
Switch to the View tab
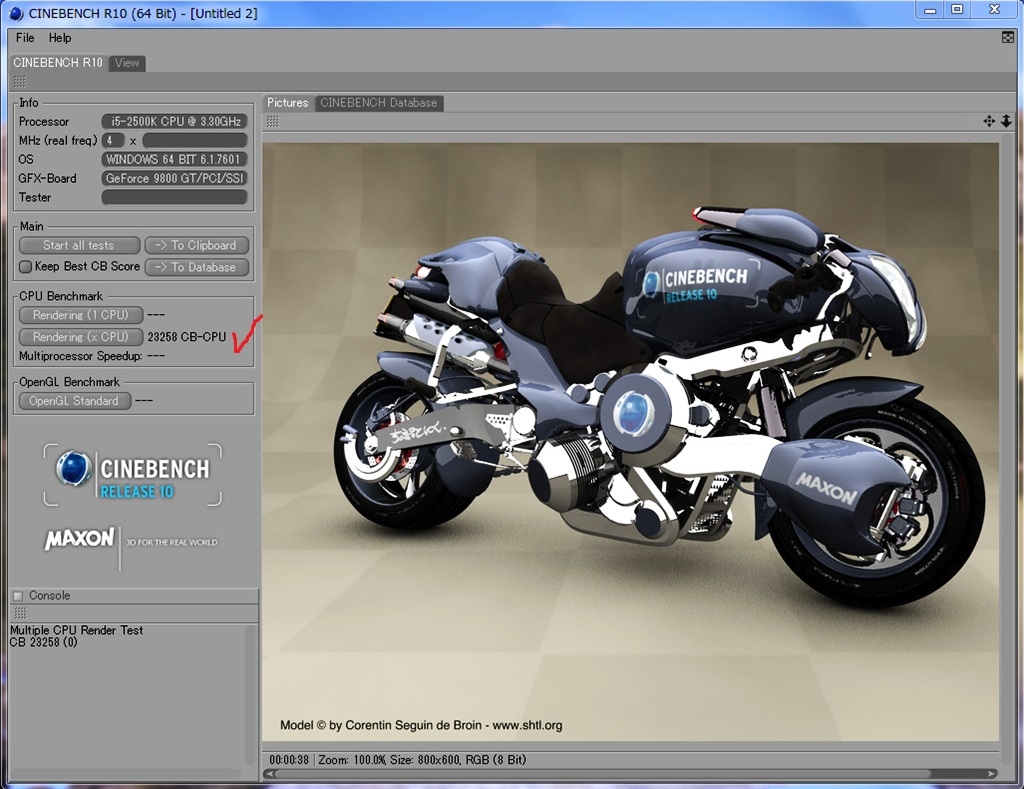pos(127,63)
